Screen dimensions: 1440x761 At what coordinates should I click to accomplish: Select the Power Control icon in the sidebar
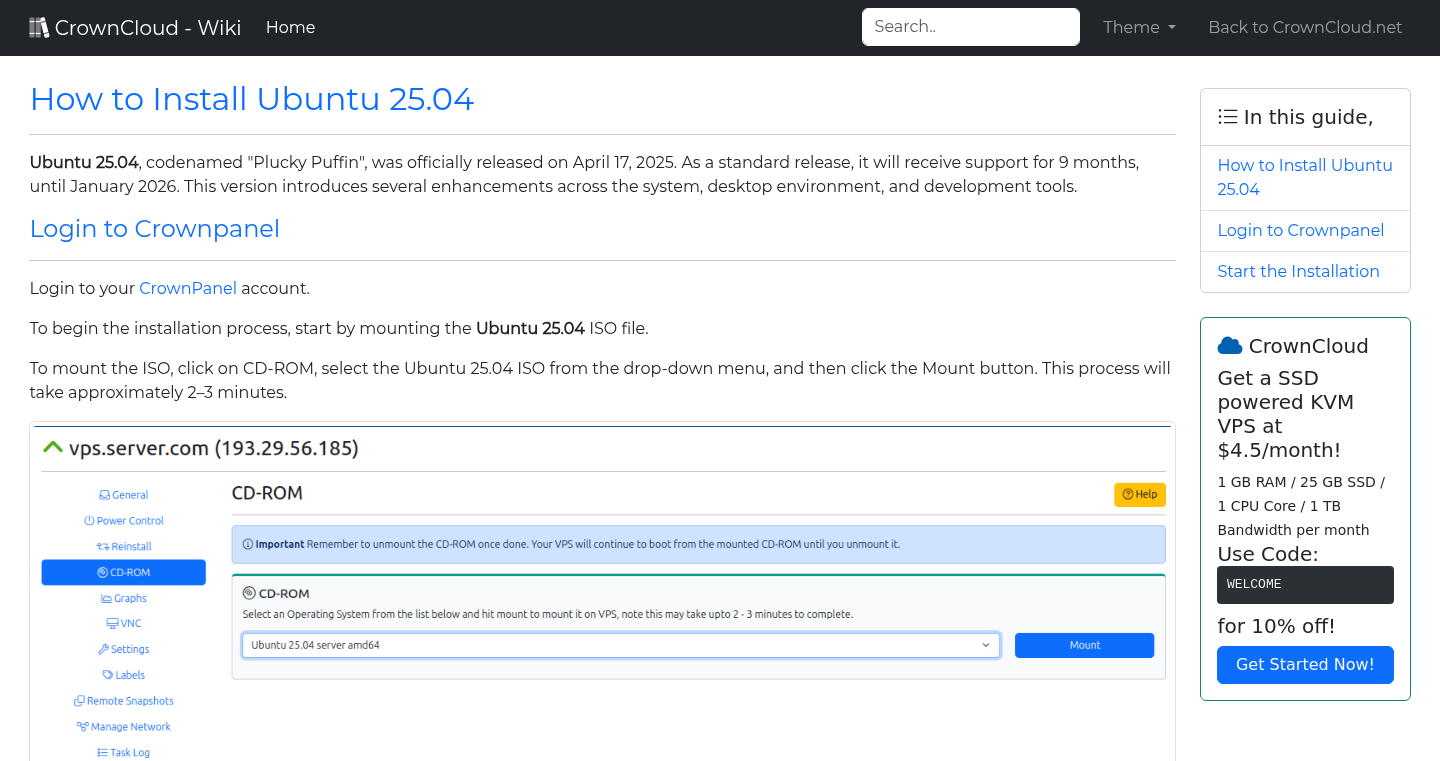(90, 520)
